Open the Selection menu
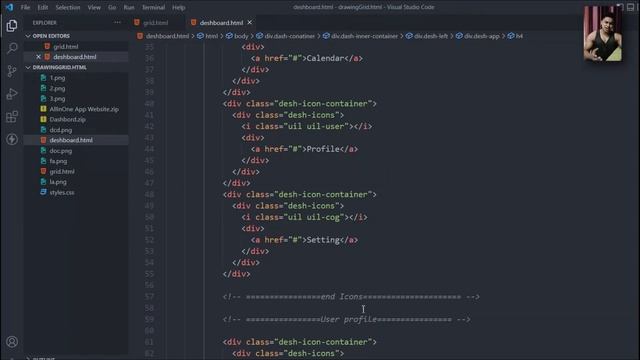This screenshot has height=360, width=640. pyautogui.click(x=68, y=7)
